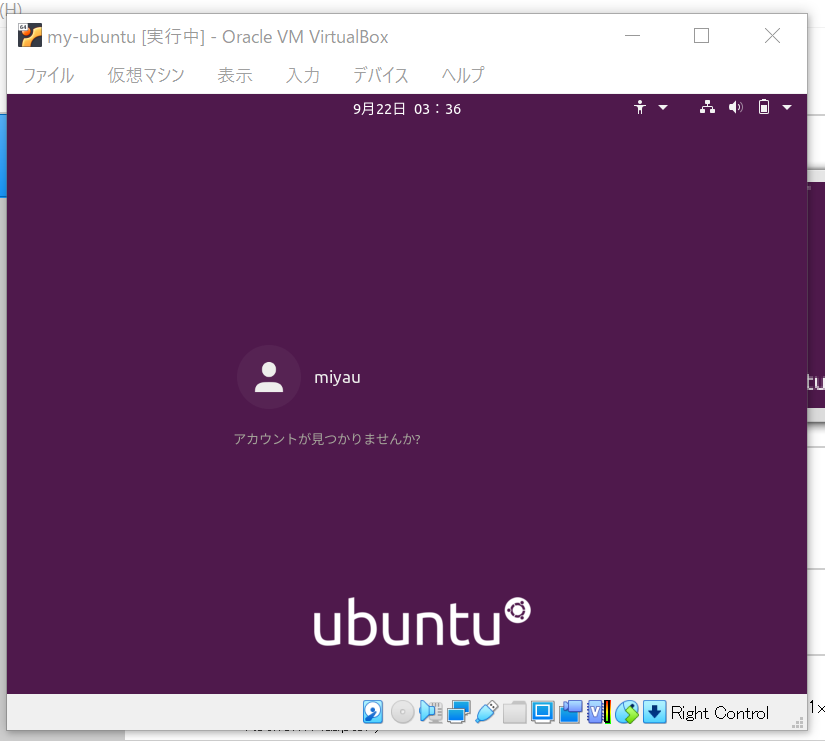The image size is (825, 741).
Task: Open the デバイス menu
Action: [x=380, y=75]
